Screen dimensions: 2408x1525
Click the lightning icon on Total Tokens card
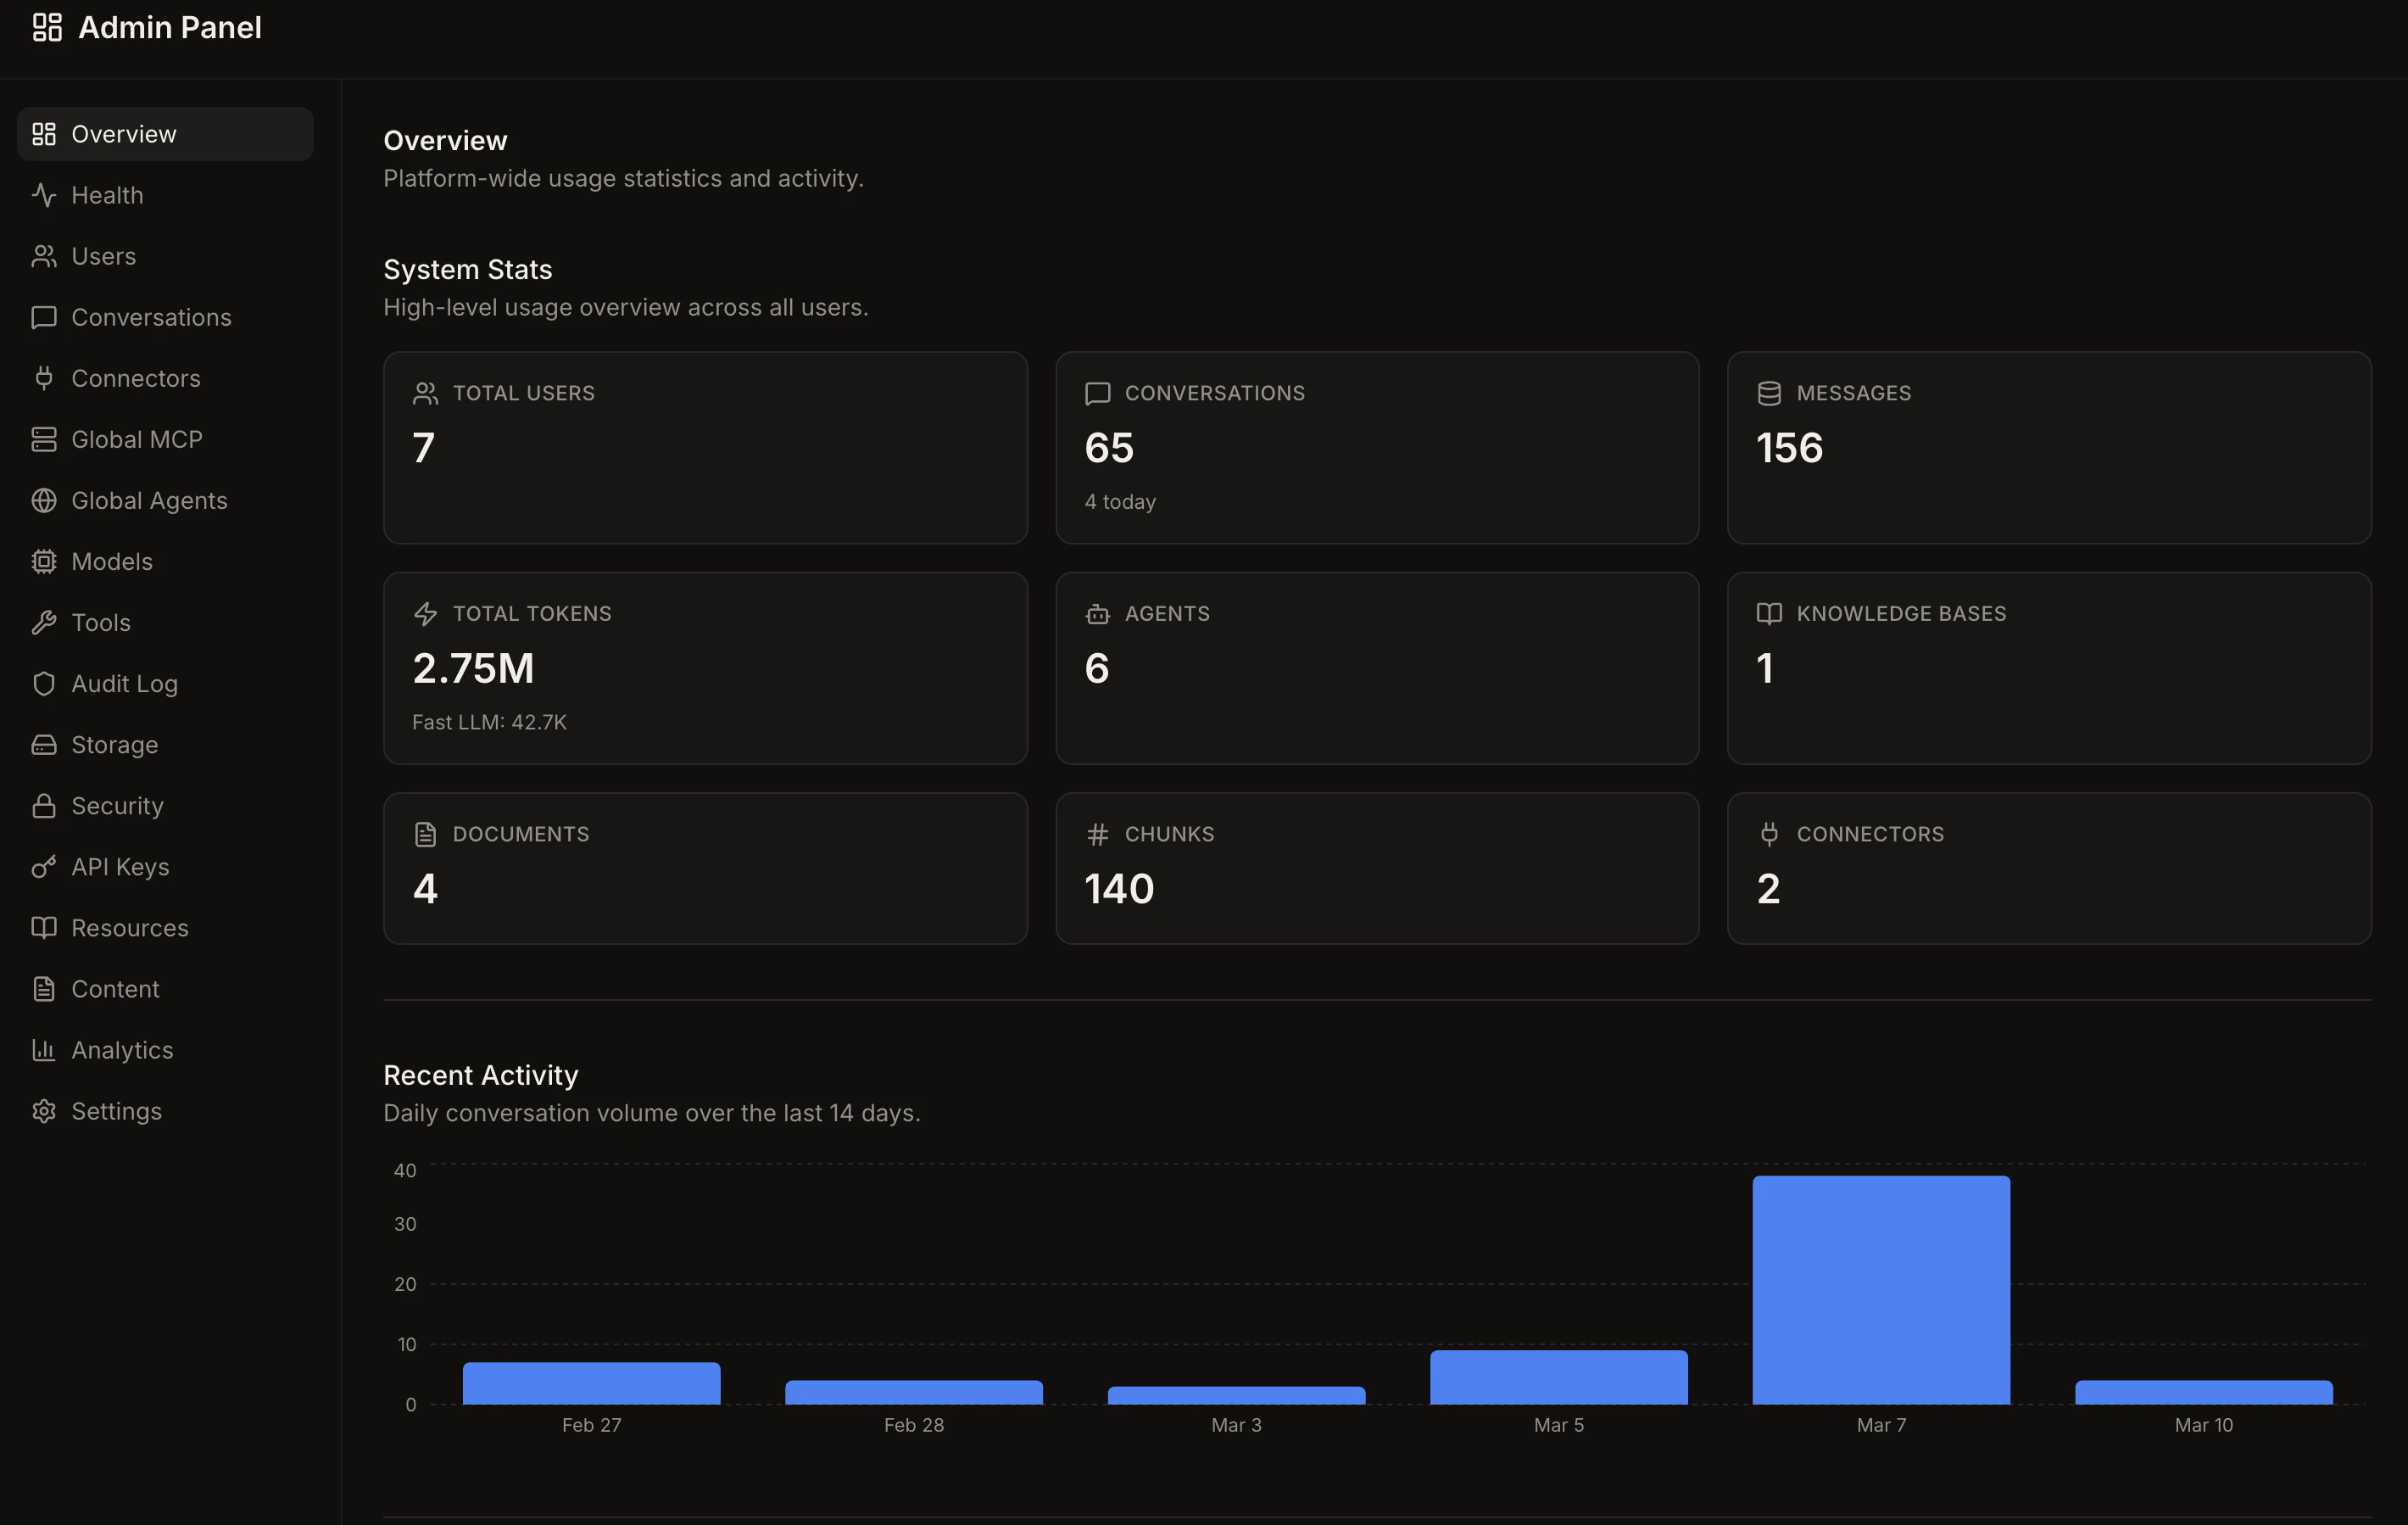pyautogui.click(x=427, y=613)
